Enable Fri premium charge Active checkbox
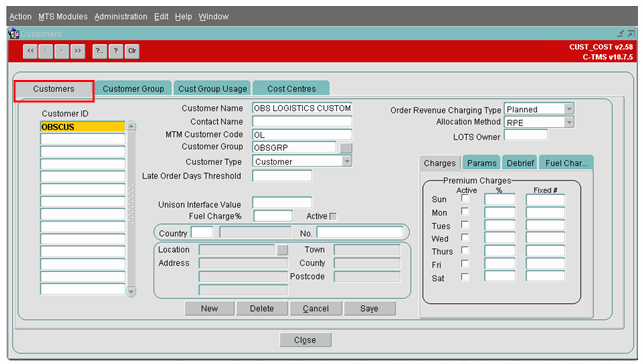 point(465,264)
